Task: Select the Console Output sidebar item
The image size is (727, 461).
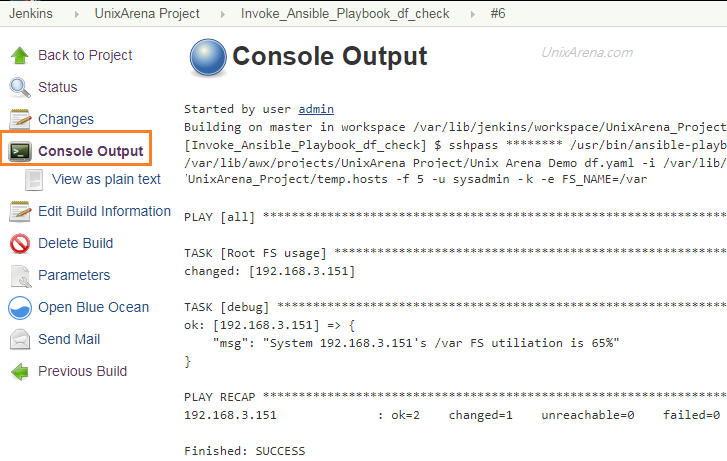Action: pos(90,151)
